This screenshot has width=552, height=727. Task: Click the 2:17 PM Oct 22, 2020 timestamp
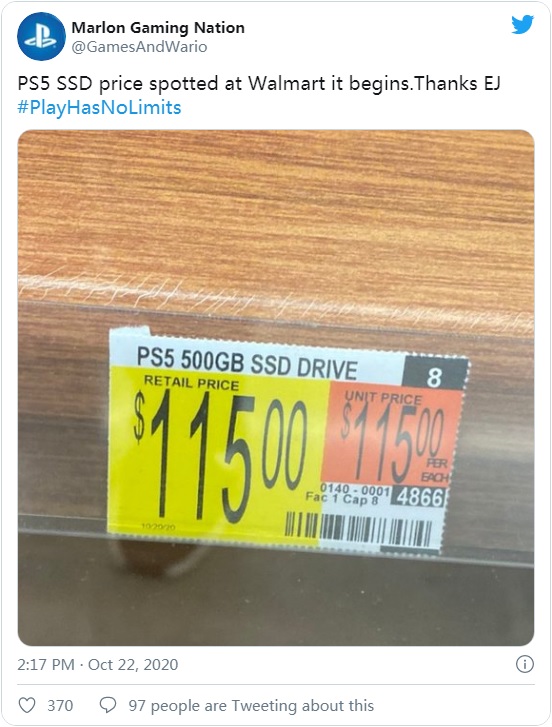[x=98, y=664]
